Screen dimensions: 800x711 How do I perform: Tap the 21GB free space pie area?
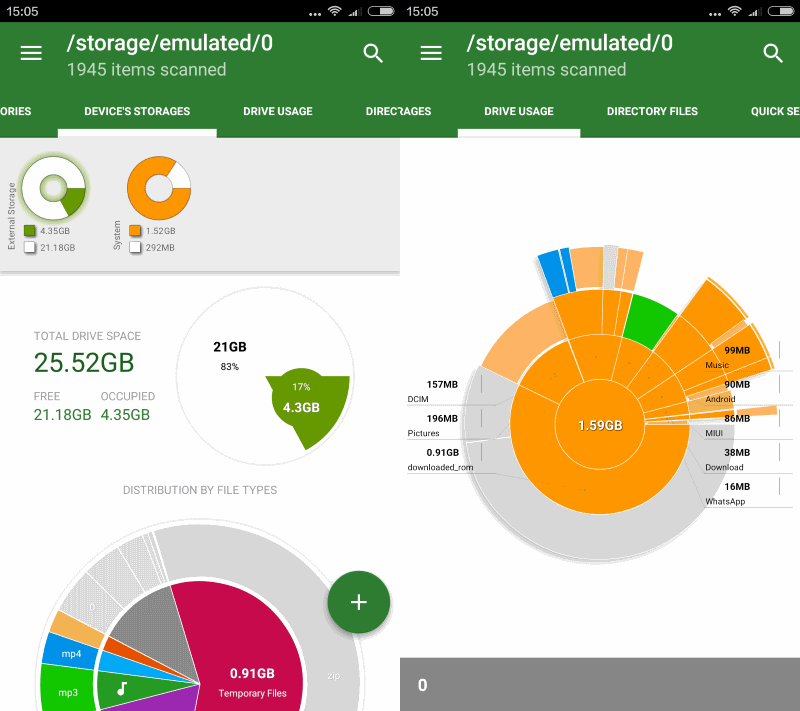[x=230, y=356]
